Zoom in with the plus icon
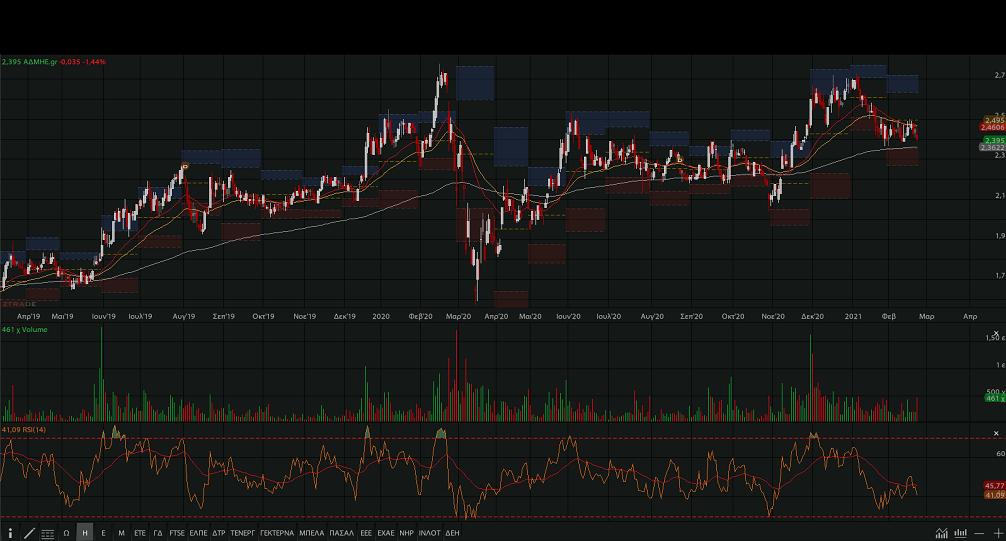The width and height of the screenshot is (1006, 541). pyautogui.click(x=996, y=533)
